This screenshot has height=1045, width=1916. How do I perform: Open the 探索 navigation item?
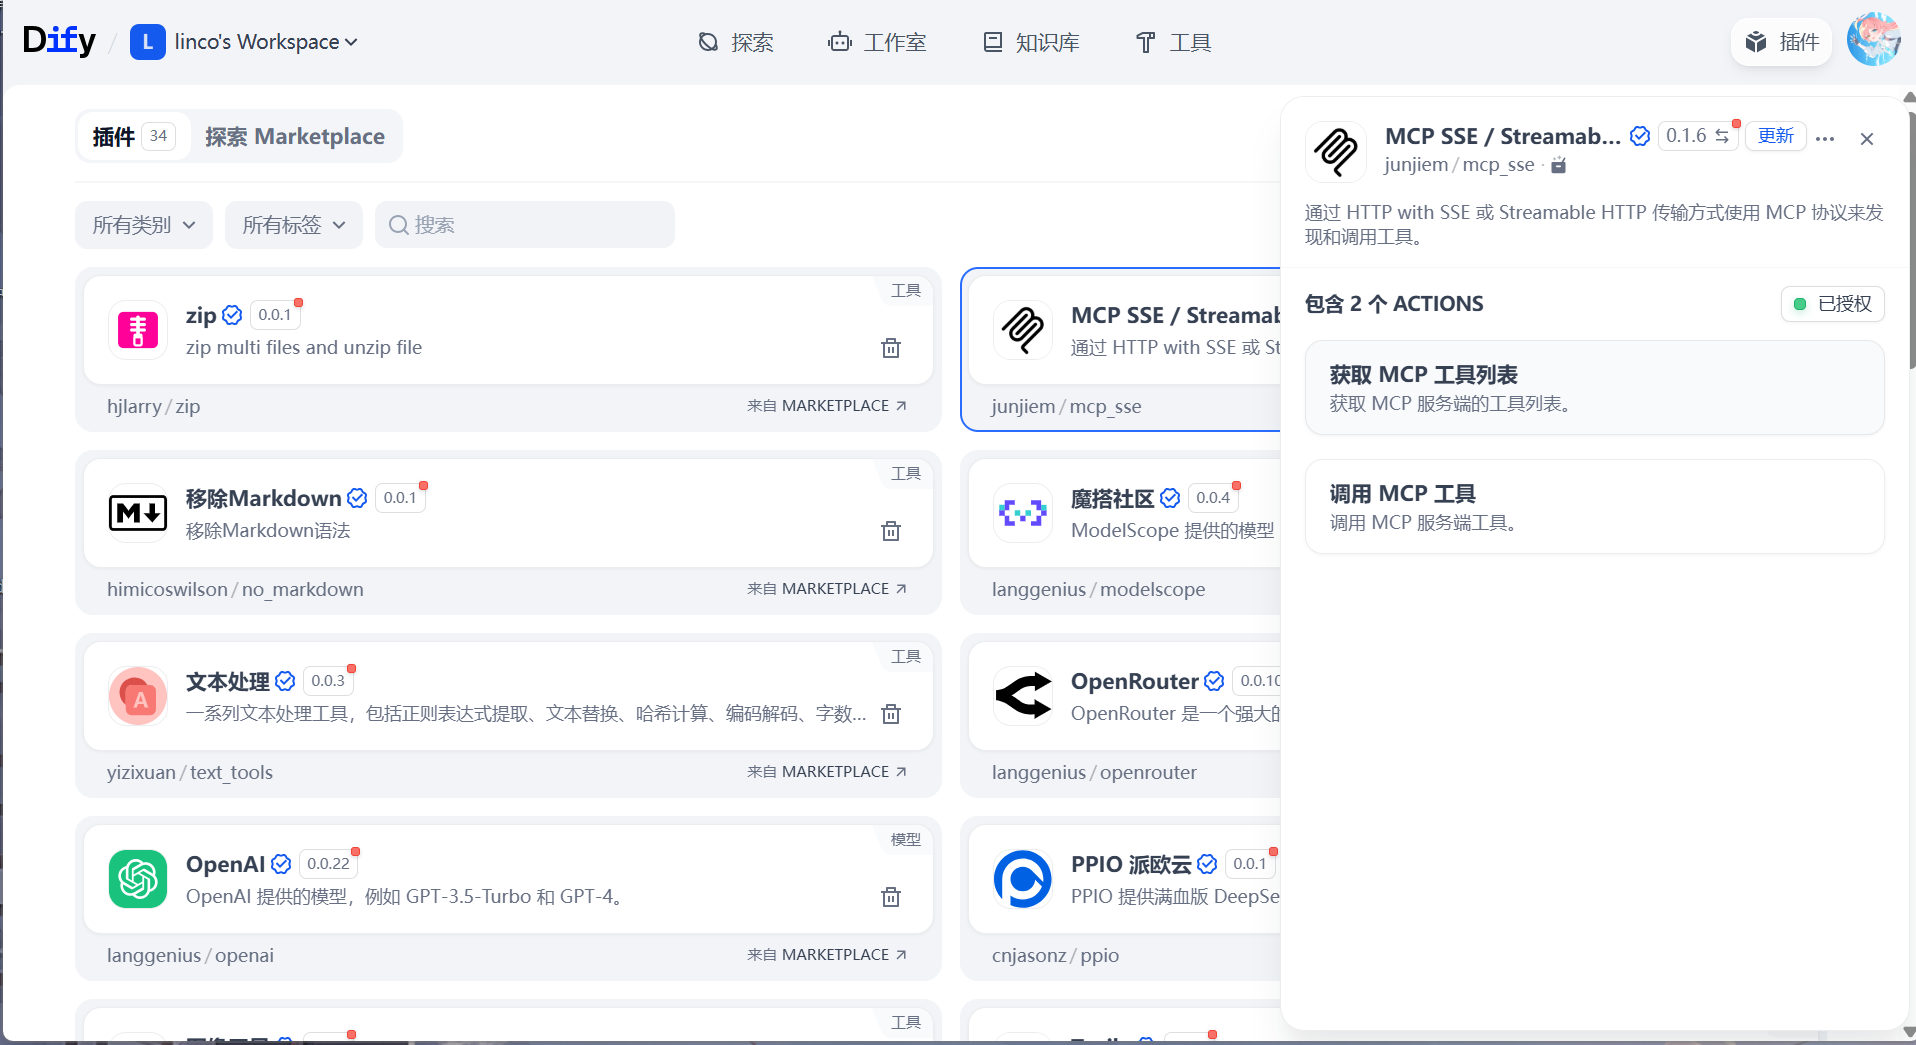pos(736,42)
